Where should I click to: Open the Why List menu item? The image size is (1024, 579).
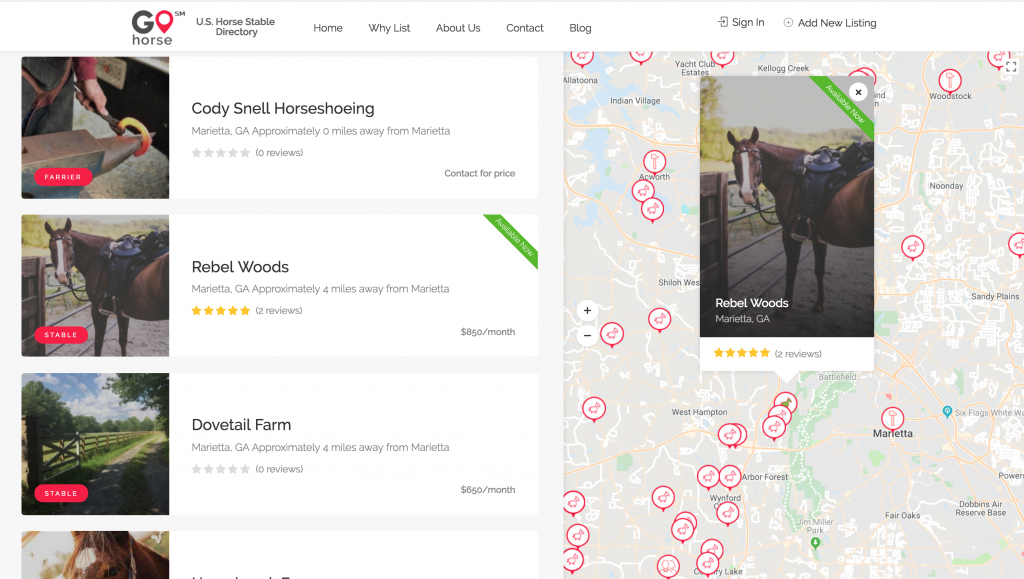pyautogui.click(x=389, y=28)
